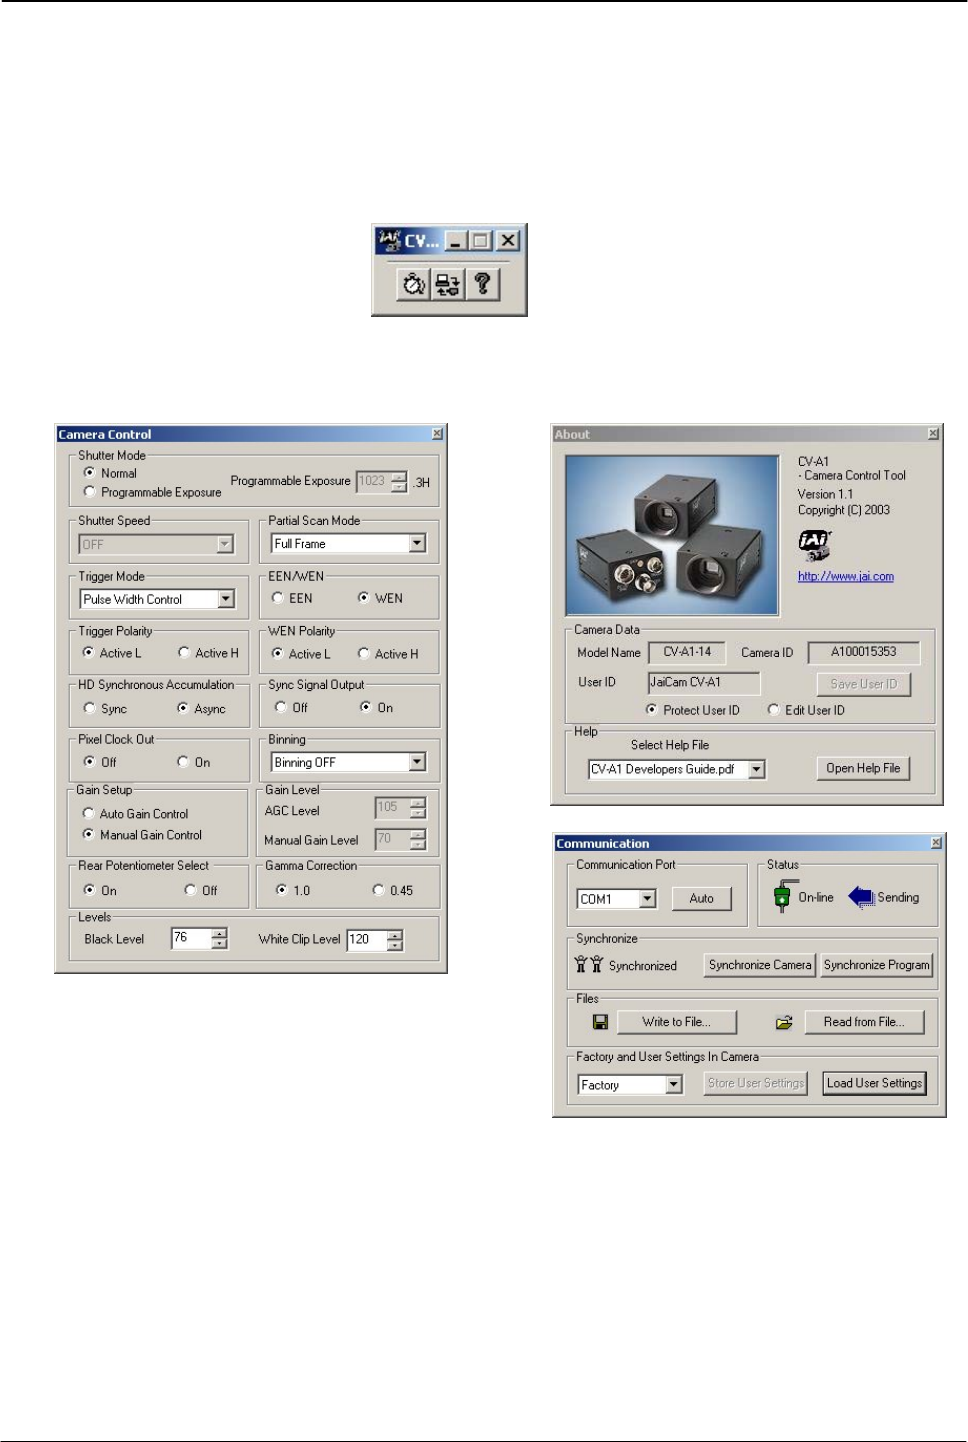This screenshot has height=1442, width=968.
Task: Click the blue Sending arrow icon
Action: point(861,897)
